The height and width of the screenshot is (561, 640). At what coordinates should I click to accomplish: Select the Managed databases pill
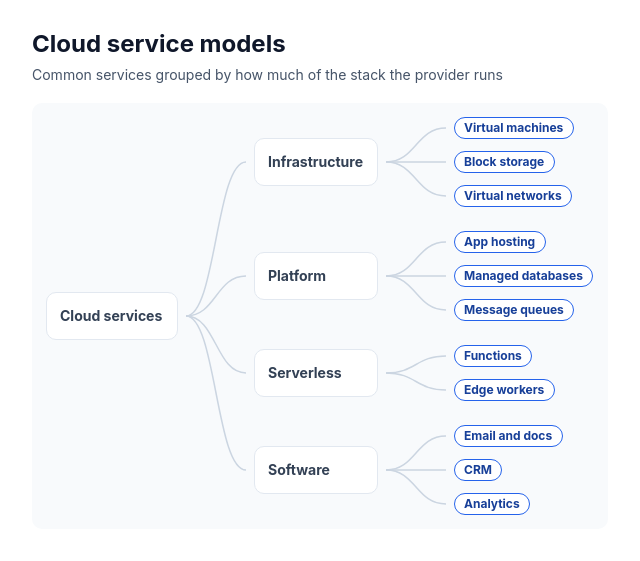point(523,276)
